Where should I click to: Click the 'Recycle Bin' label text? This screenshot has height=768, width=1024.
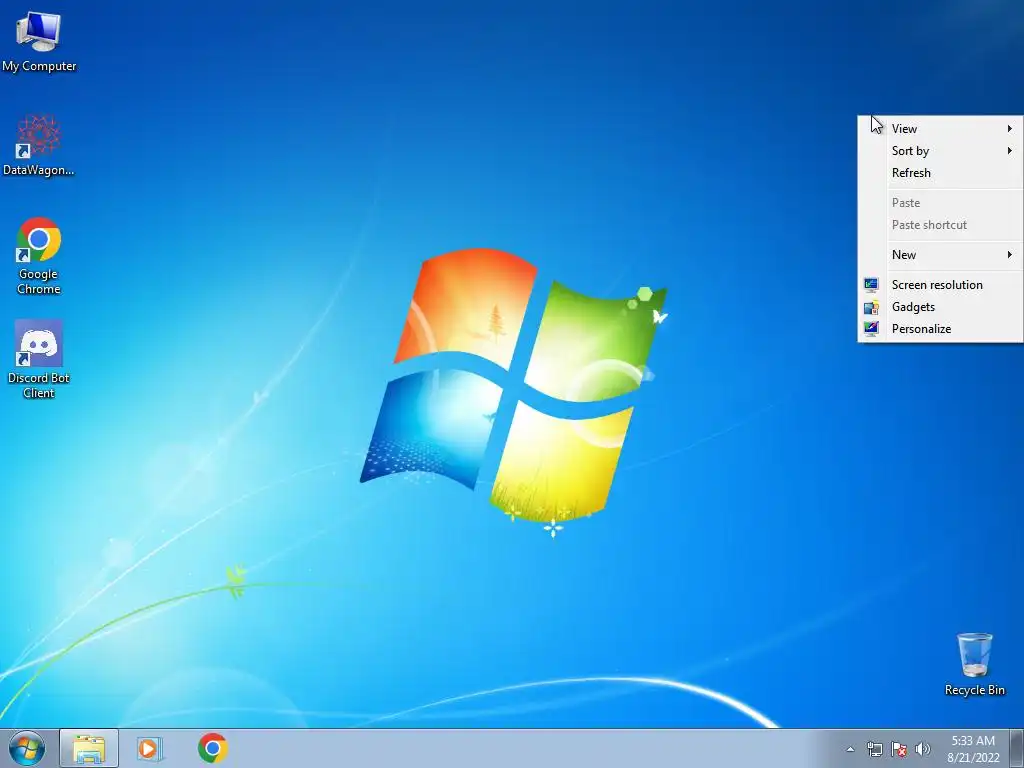[975, 690]
